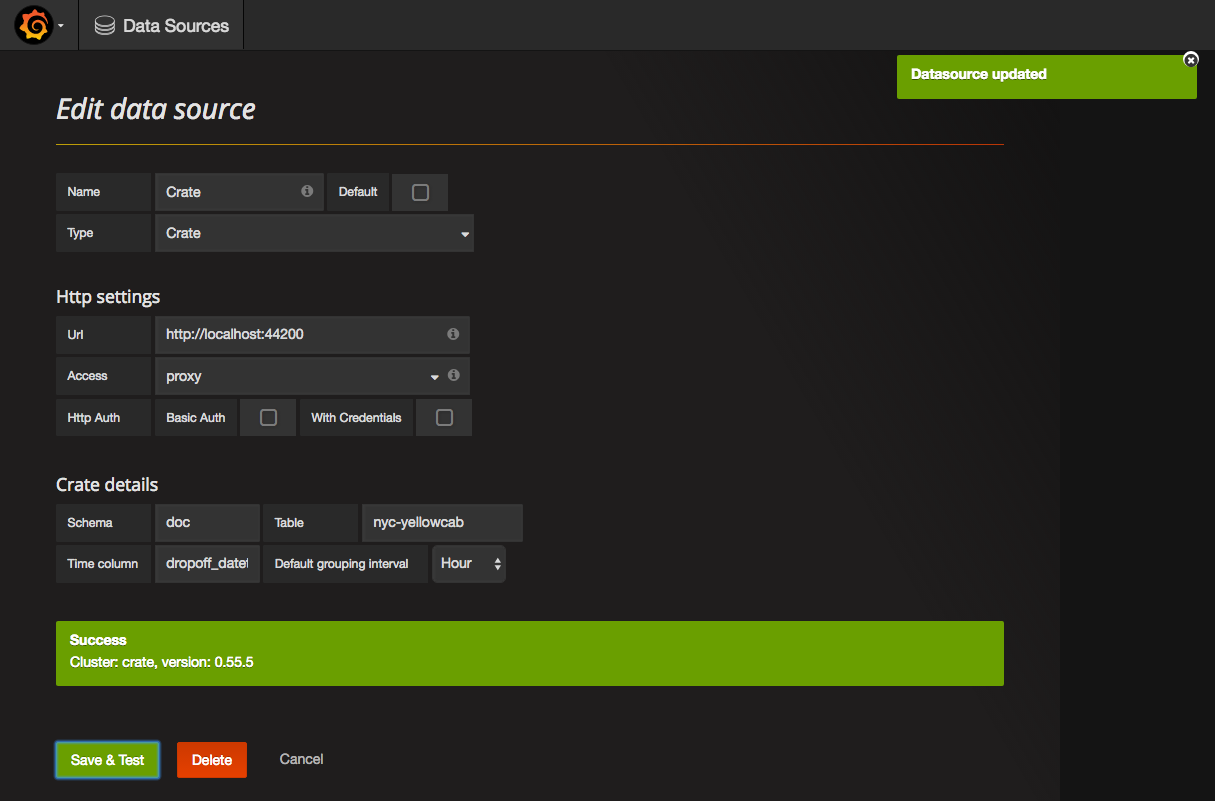Click the Datasource updated notification text
1215x801 pixels.
point(979,74)
